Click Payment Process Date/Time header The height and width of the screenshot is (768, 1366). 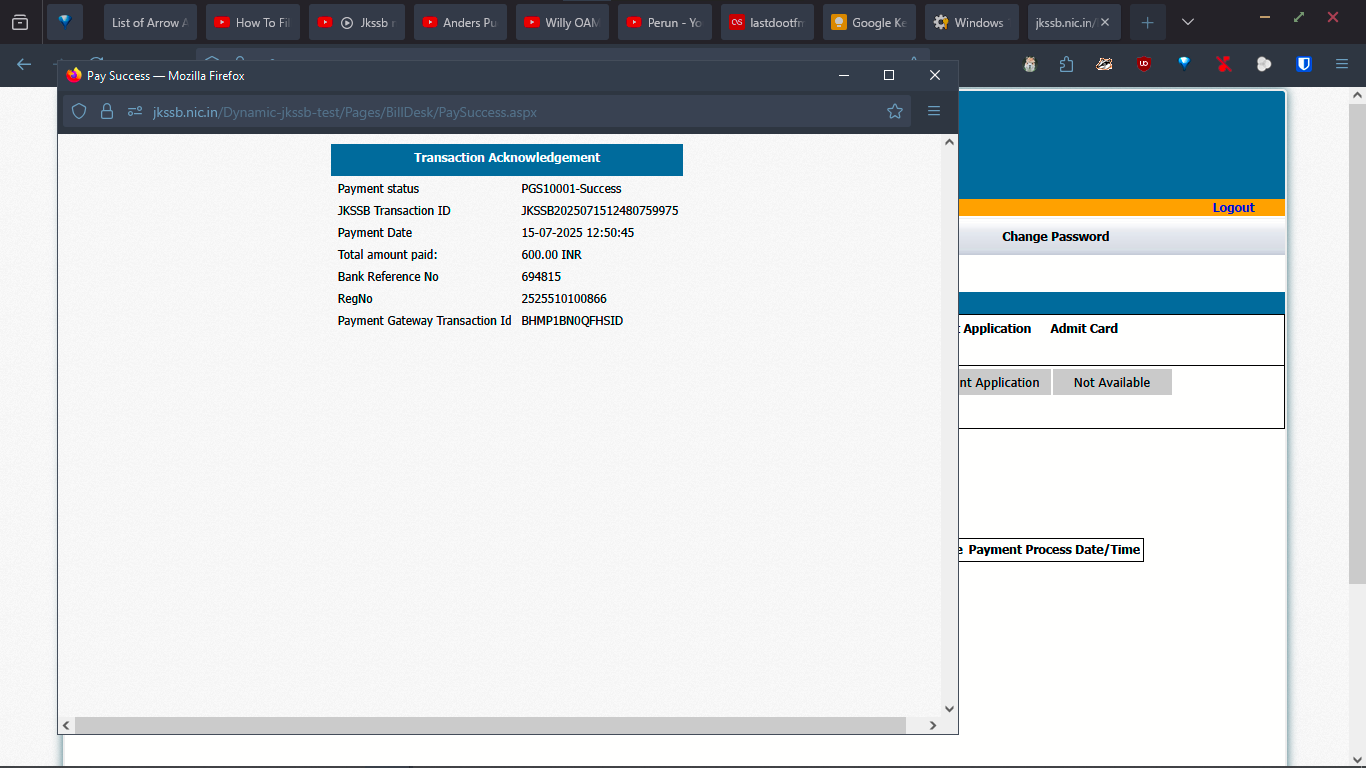[x=1054, y=550]
